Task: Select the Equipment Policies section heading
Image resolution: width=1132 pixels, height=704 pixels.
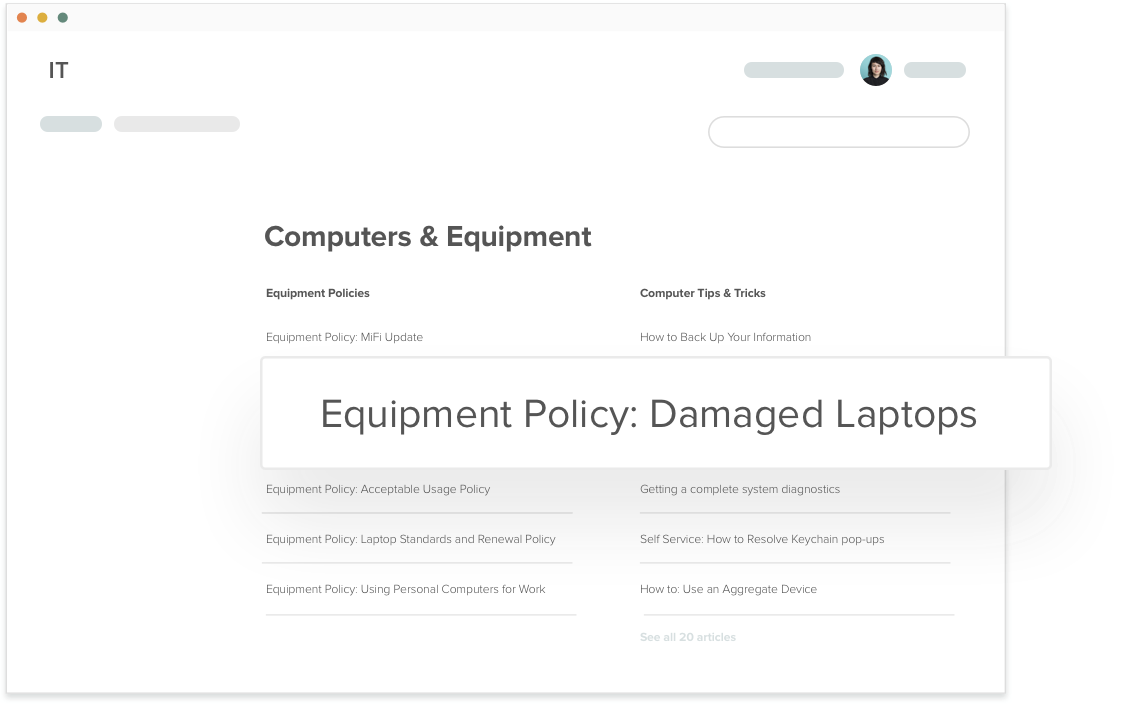Action: (x=318, y=293)
